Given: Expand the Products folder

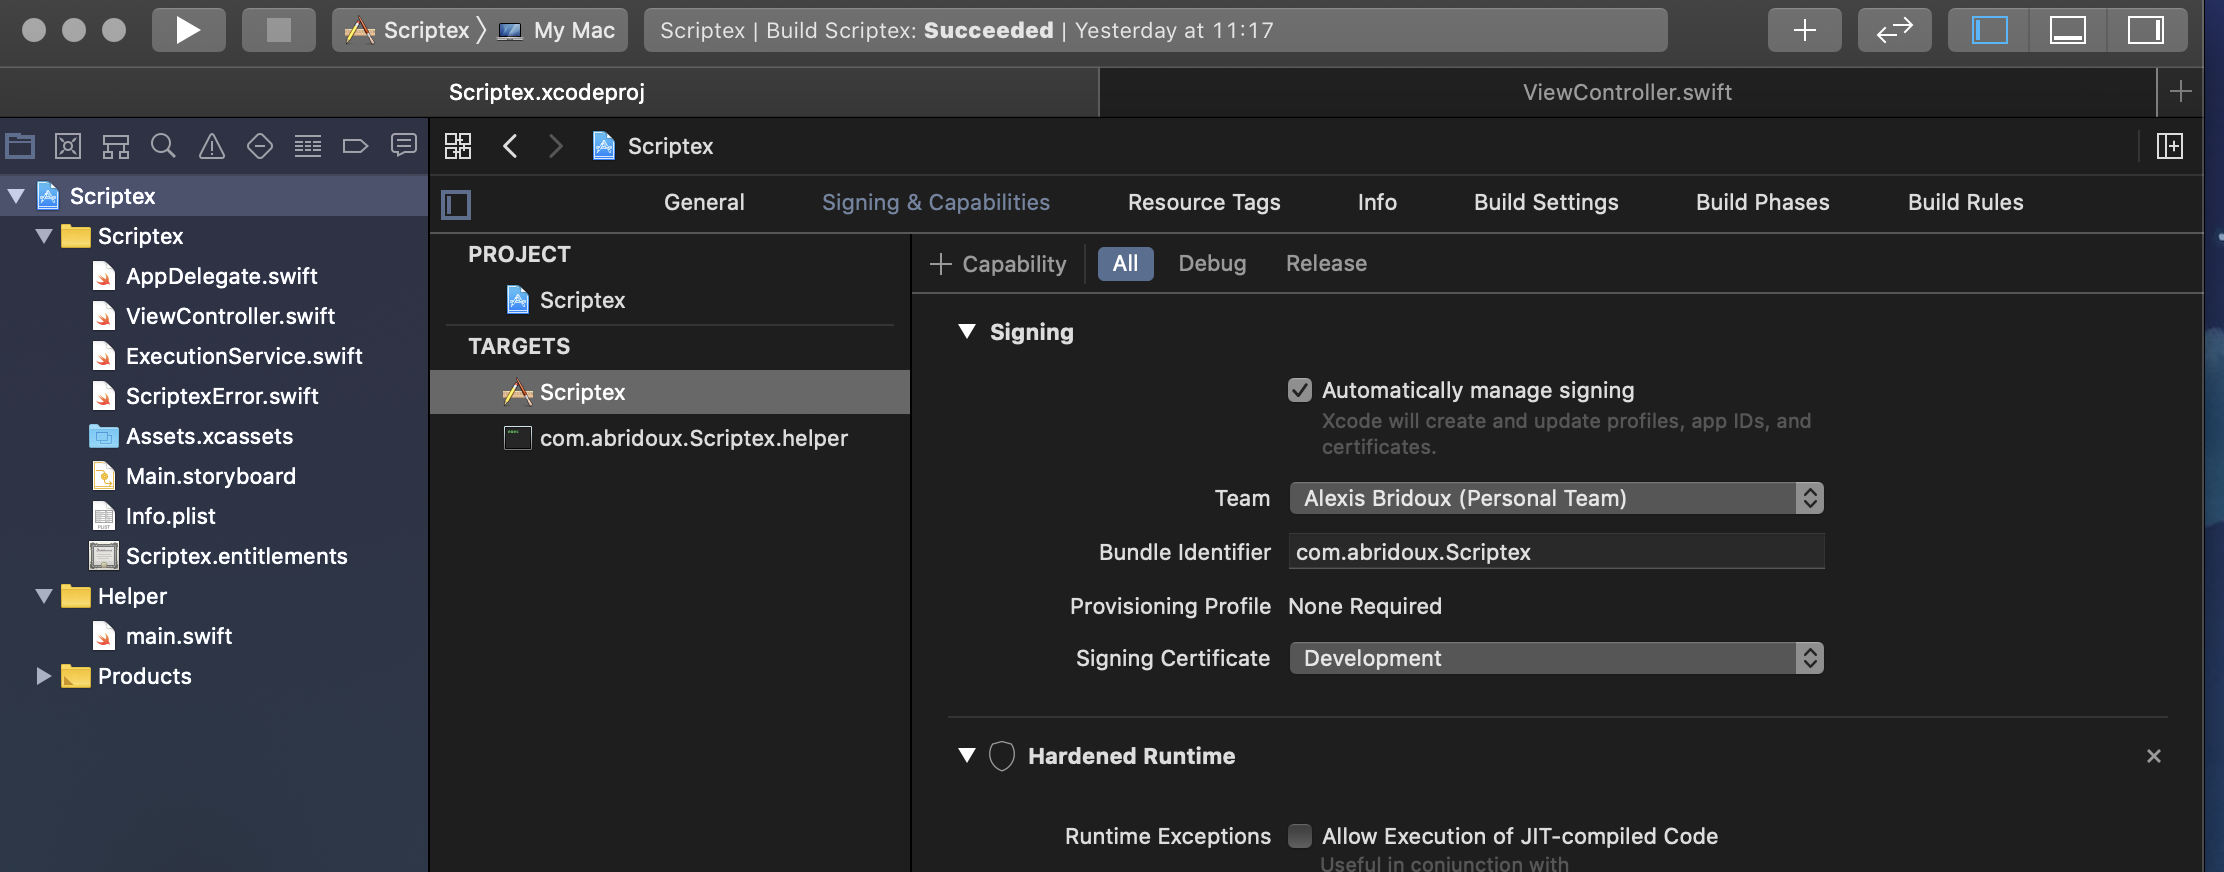Looking at the screenshot, I should point(43,676).
